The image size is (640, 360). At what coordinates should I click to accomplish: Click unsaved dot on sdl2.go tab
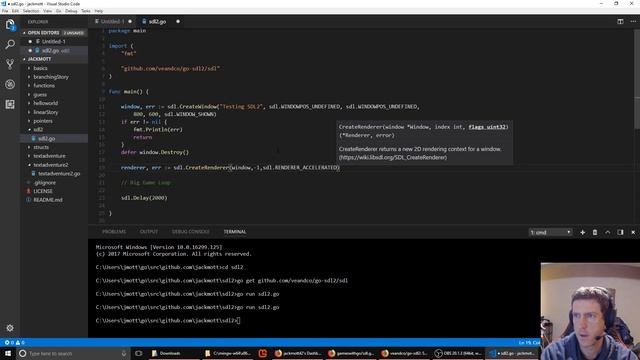click(178, 21)
